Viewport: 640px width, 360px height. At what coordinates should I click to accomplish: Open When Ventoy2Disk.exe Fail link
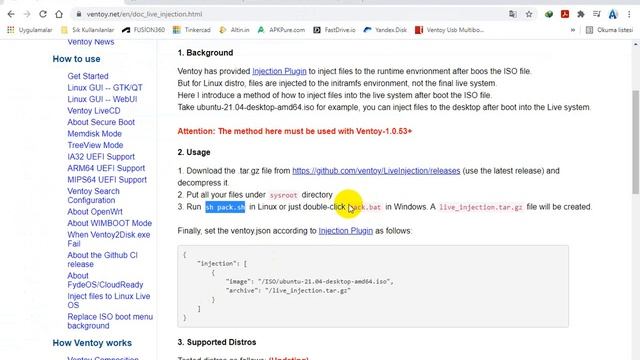tap(109, 239)
